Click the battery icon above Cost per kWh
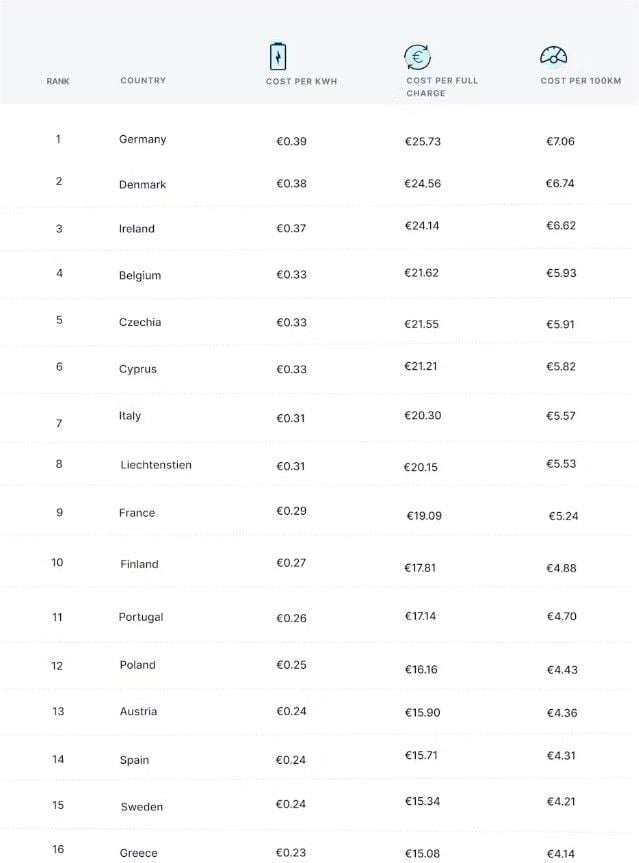This screenshot has height=863, width=639. point(278,56)
